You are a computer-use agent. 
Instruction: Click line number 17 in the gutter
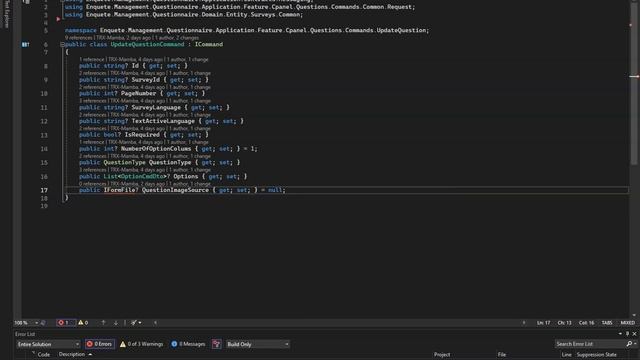tap(44, 191)
